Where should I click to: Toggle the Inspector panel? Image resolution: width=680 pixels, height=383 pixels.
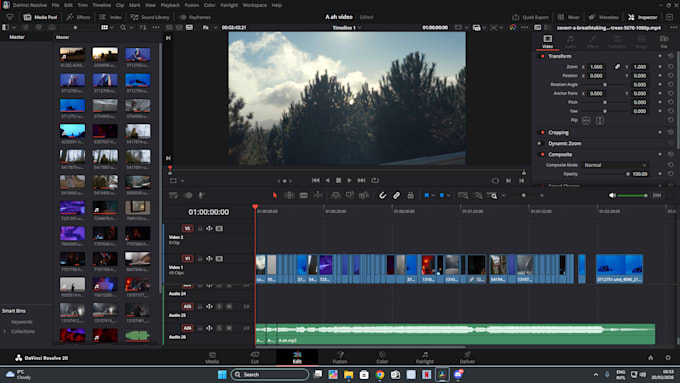643,17
